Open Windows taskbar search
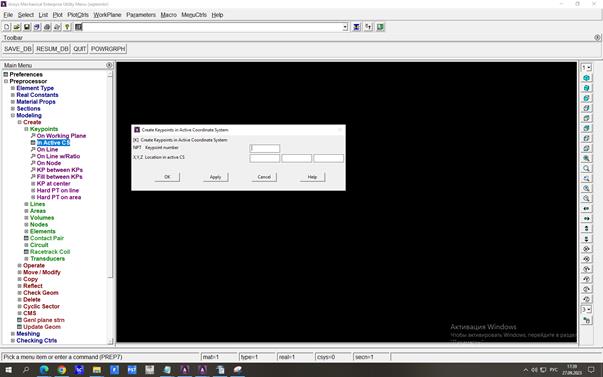Screen dimensions: 603x377 click(26, 370)
